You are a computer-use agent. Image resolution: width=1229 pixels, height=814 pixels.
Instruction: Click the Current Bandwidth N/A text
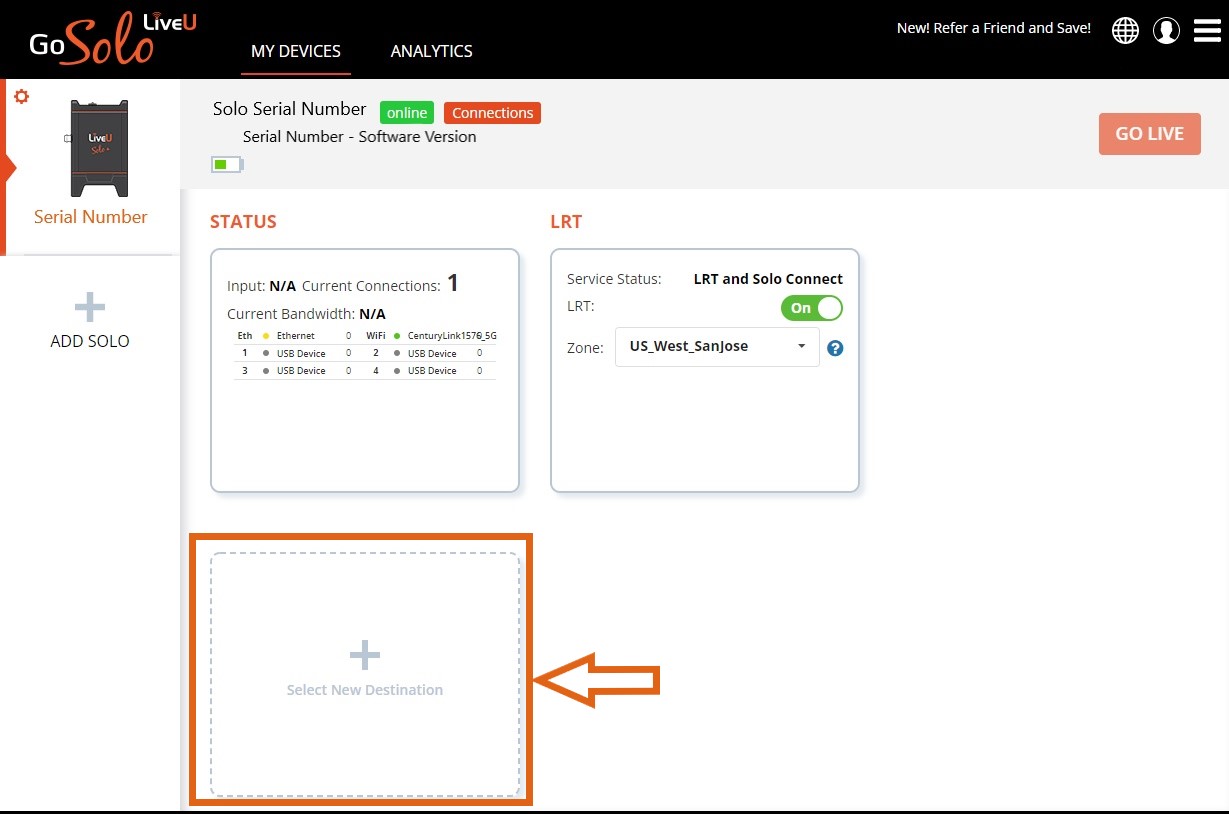[x=307, y=314]
